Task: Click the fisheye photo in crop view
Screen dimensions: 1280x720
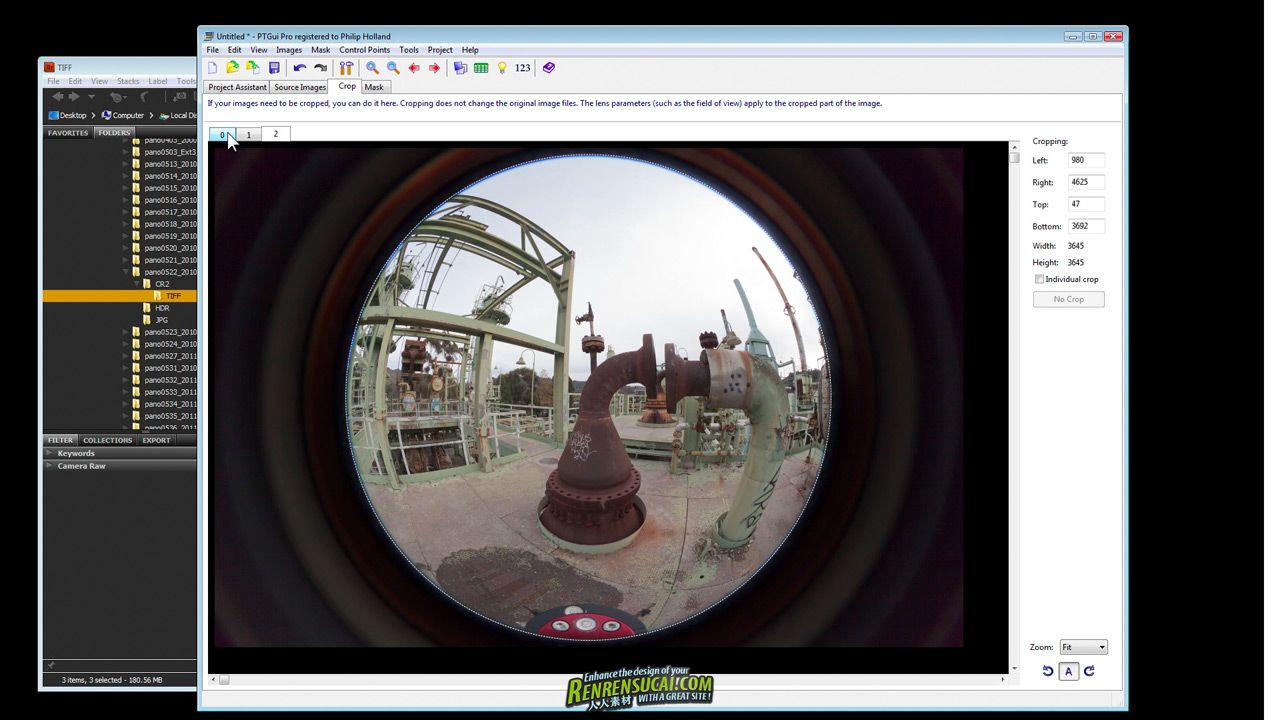Action: [x=588, y=397]
